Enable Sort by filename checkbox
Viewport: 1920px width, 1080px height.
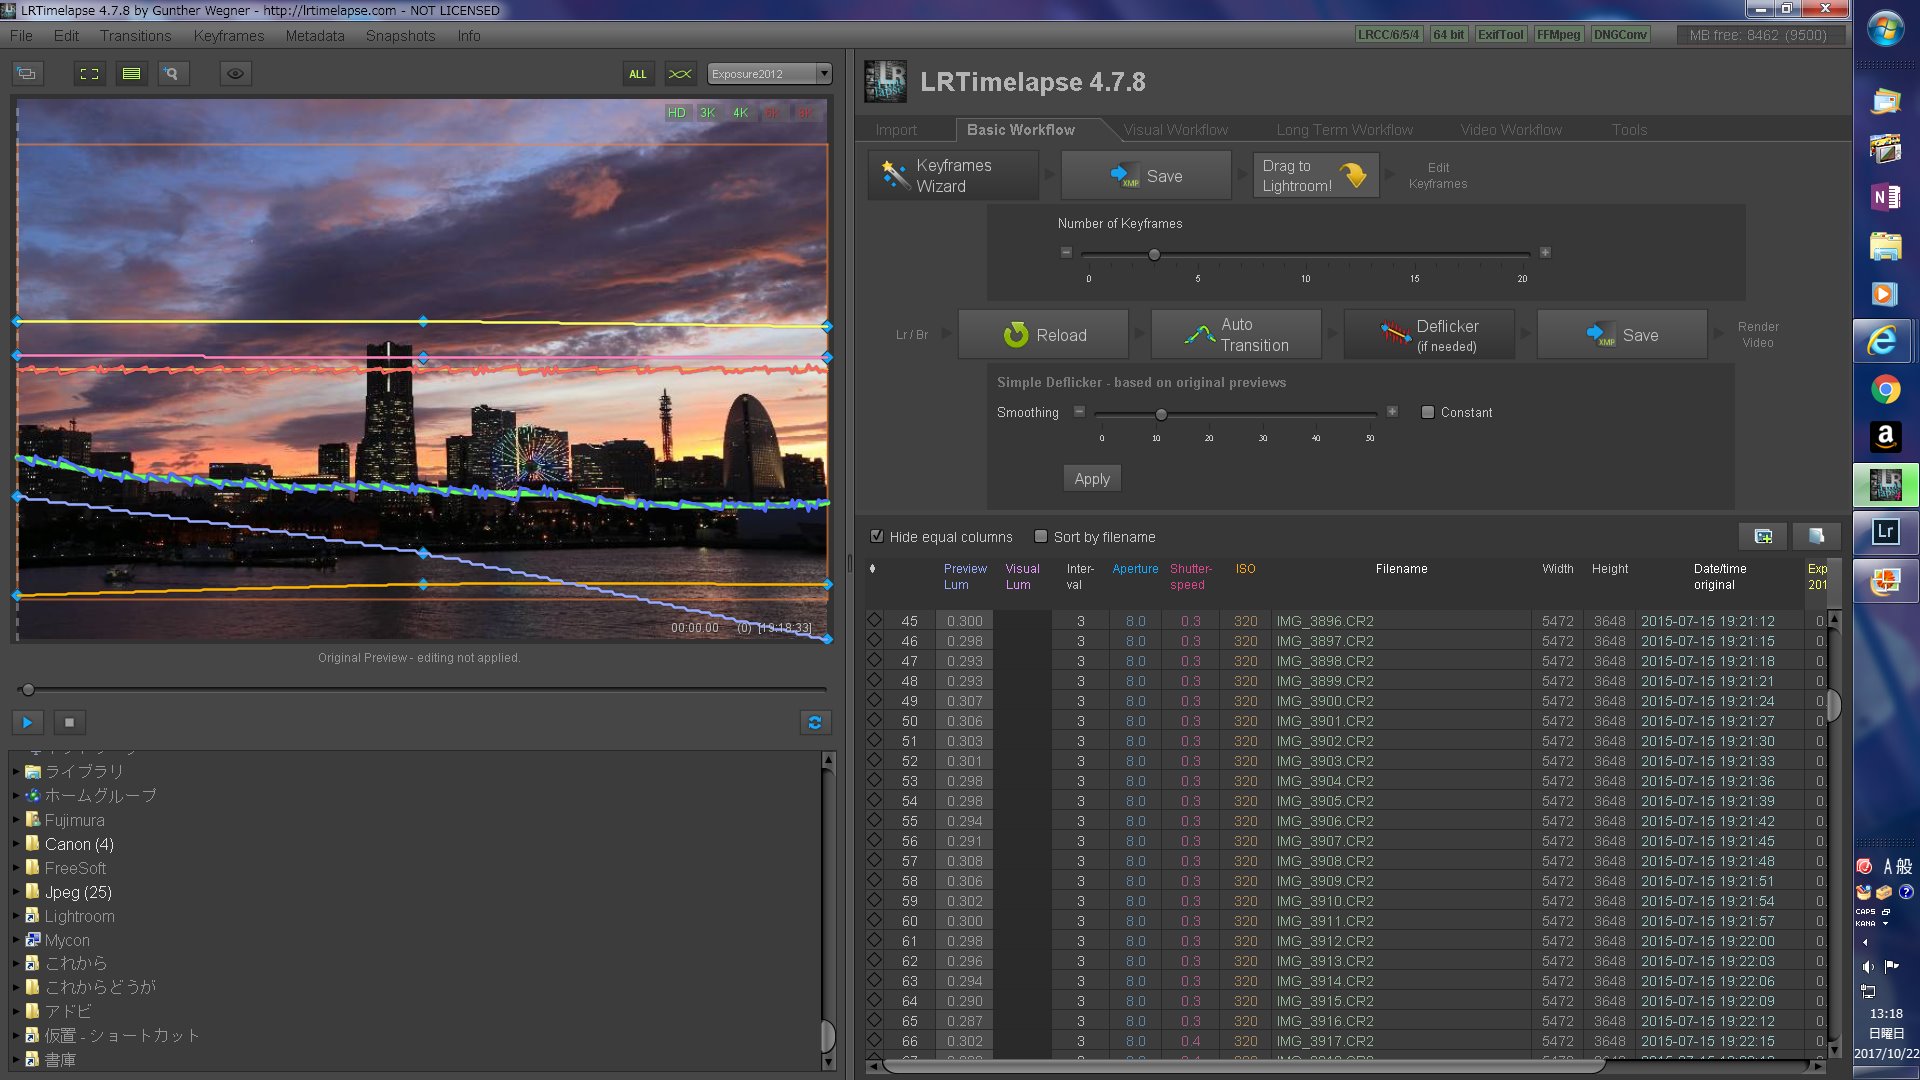click(1041, 536)
